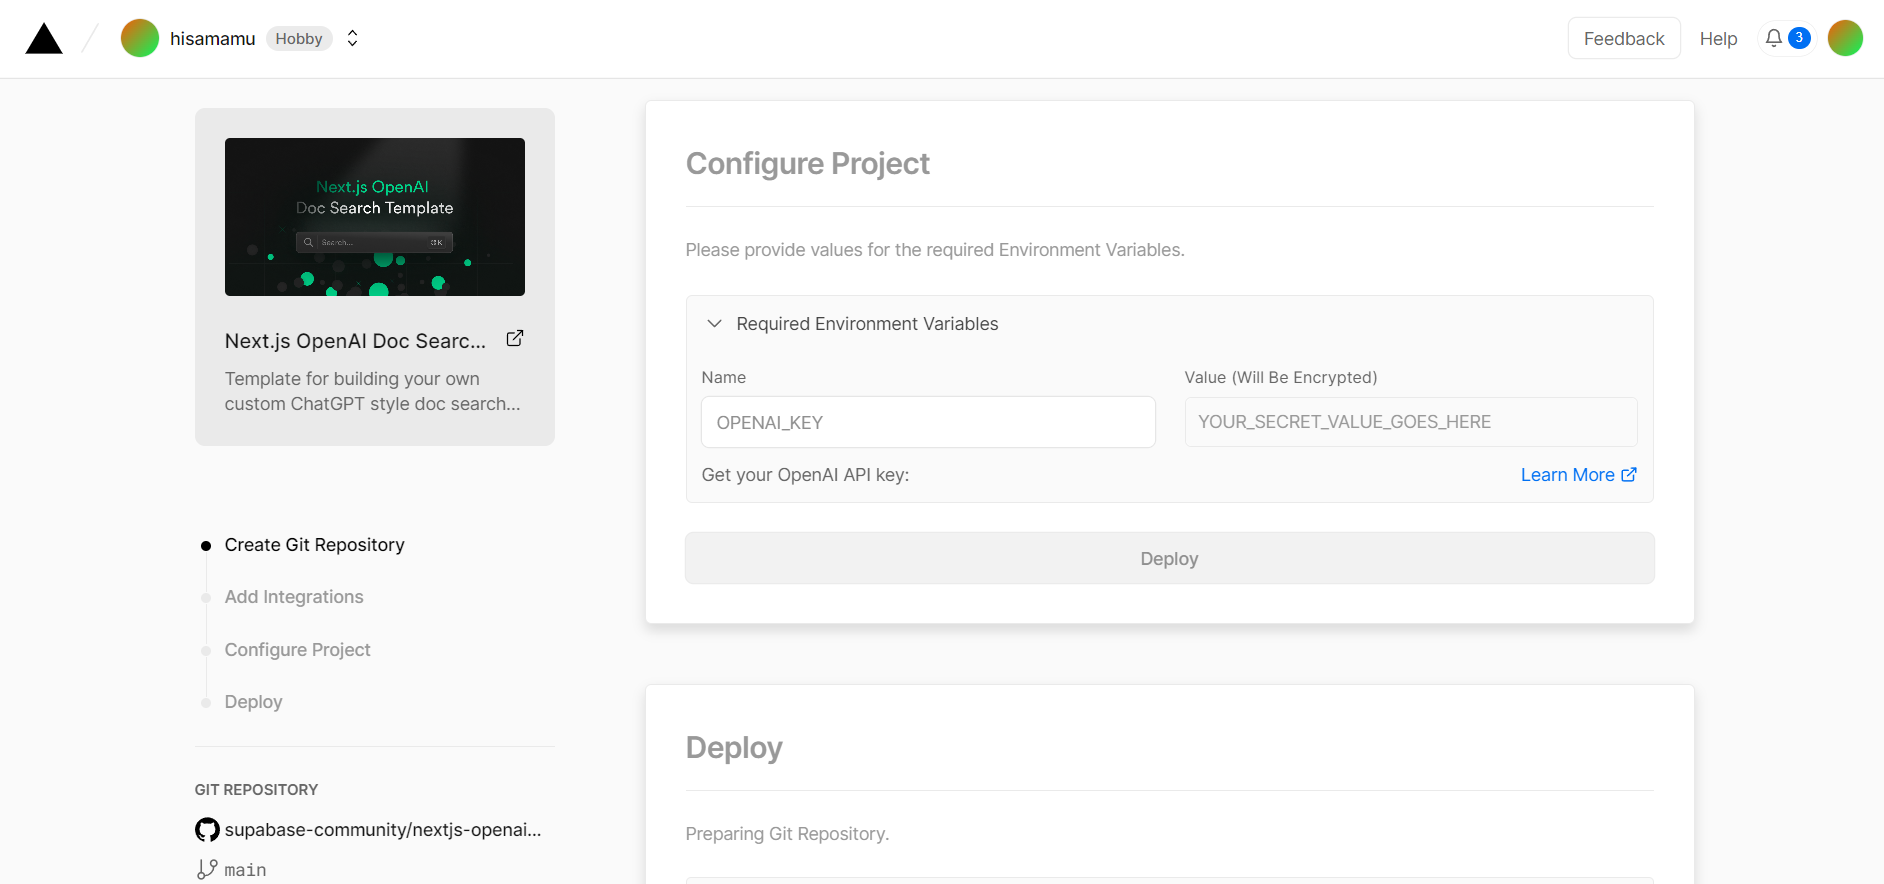Click the Help link
This screenshot has height=884, width=1884.
[1718, 39]
